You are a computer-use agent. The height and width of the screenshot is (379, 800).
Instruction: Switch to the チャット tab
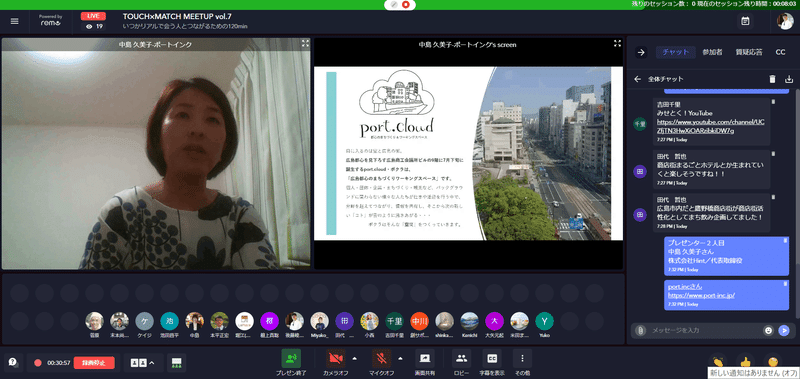[x=676, y=52]
